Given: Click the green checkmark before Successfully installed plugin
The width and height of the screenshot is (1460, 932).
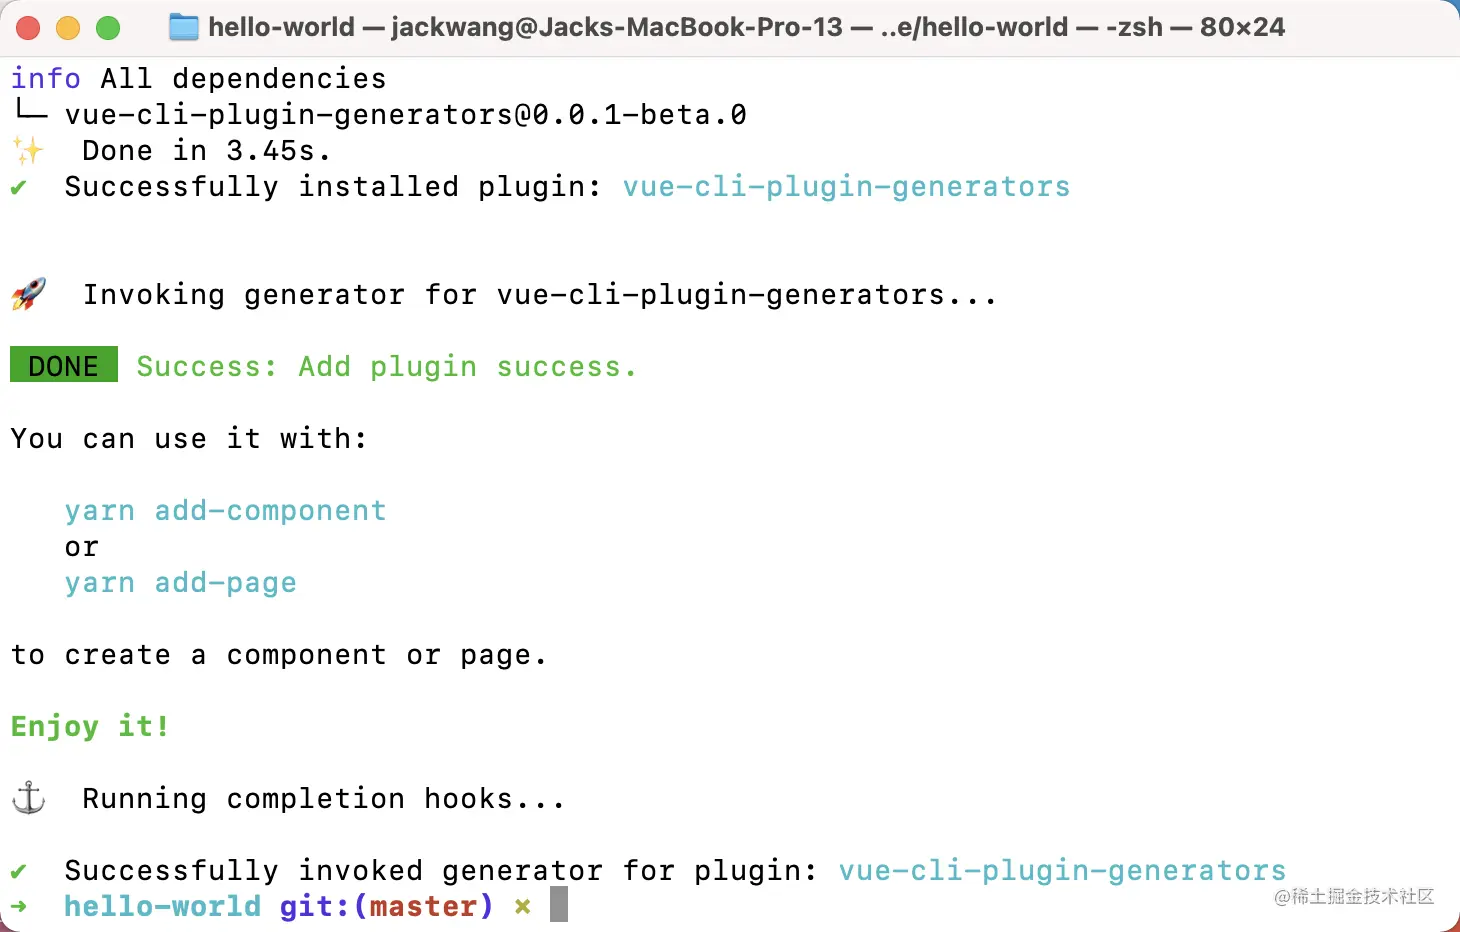Looking at the screenshot, I should coord(19,187).
